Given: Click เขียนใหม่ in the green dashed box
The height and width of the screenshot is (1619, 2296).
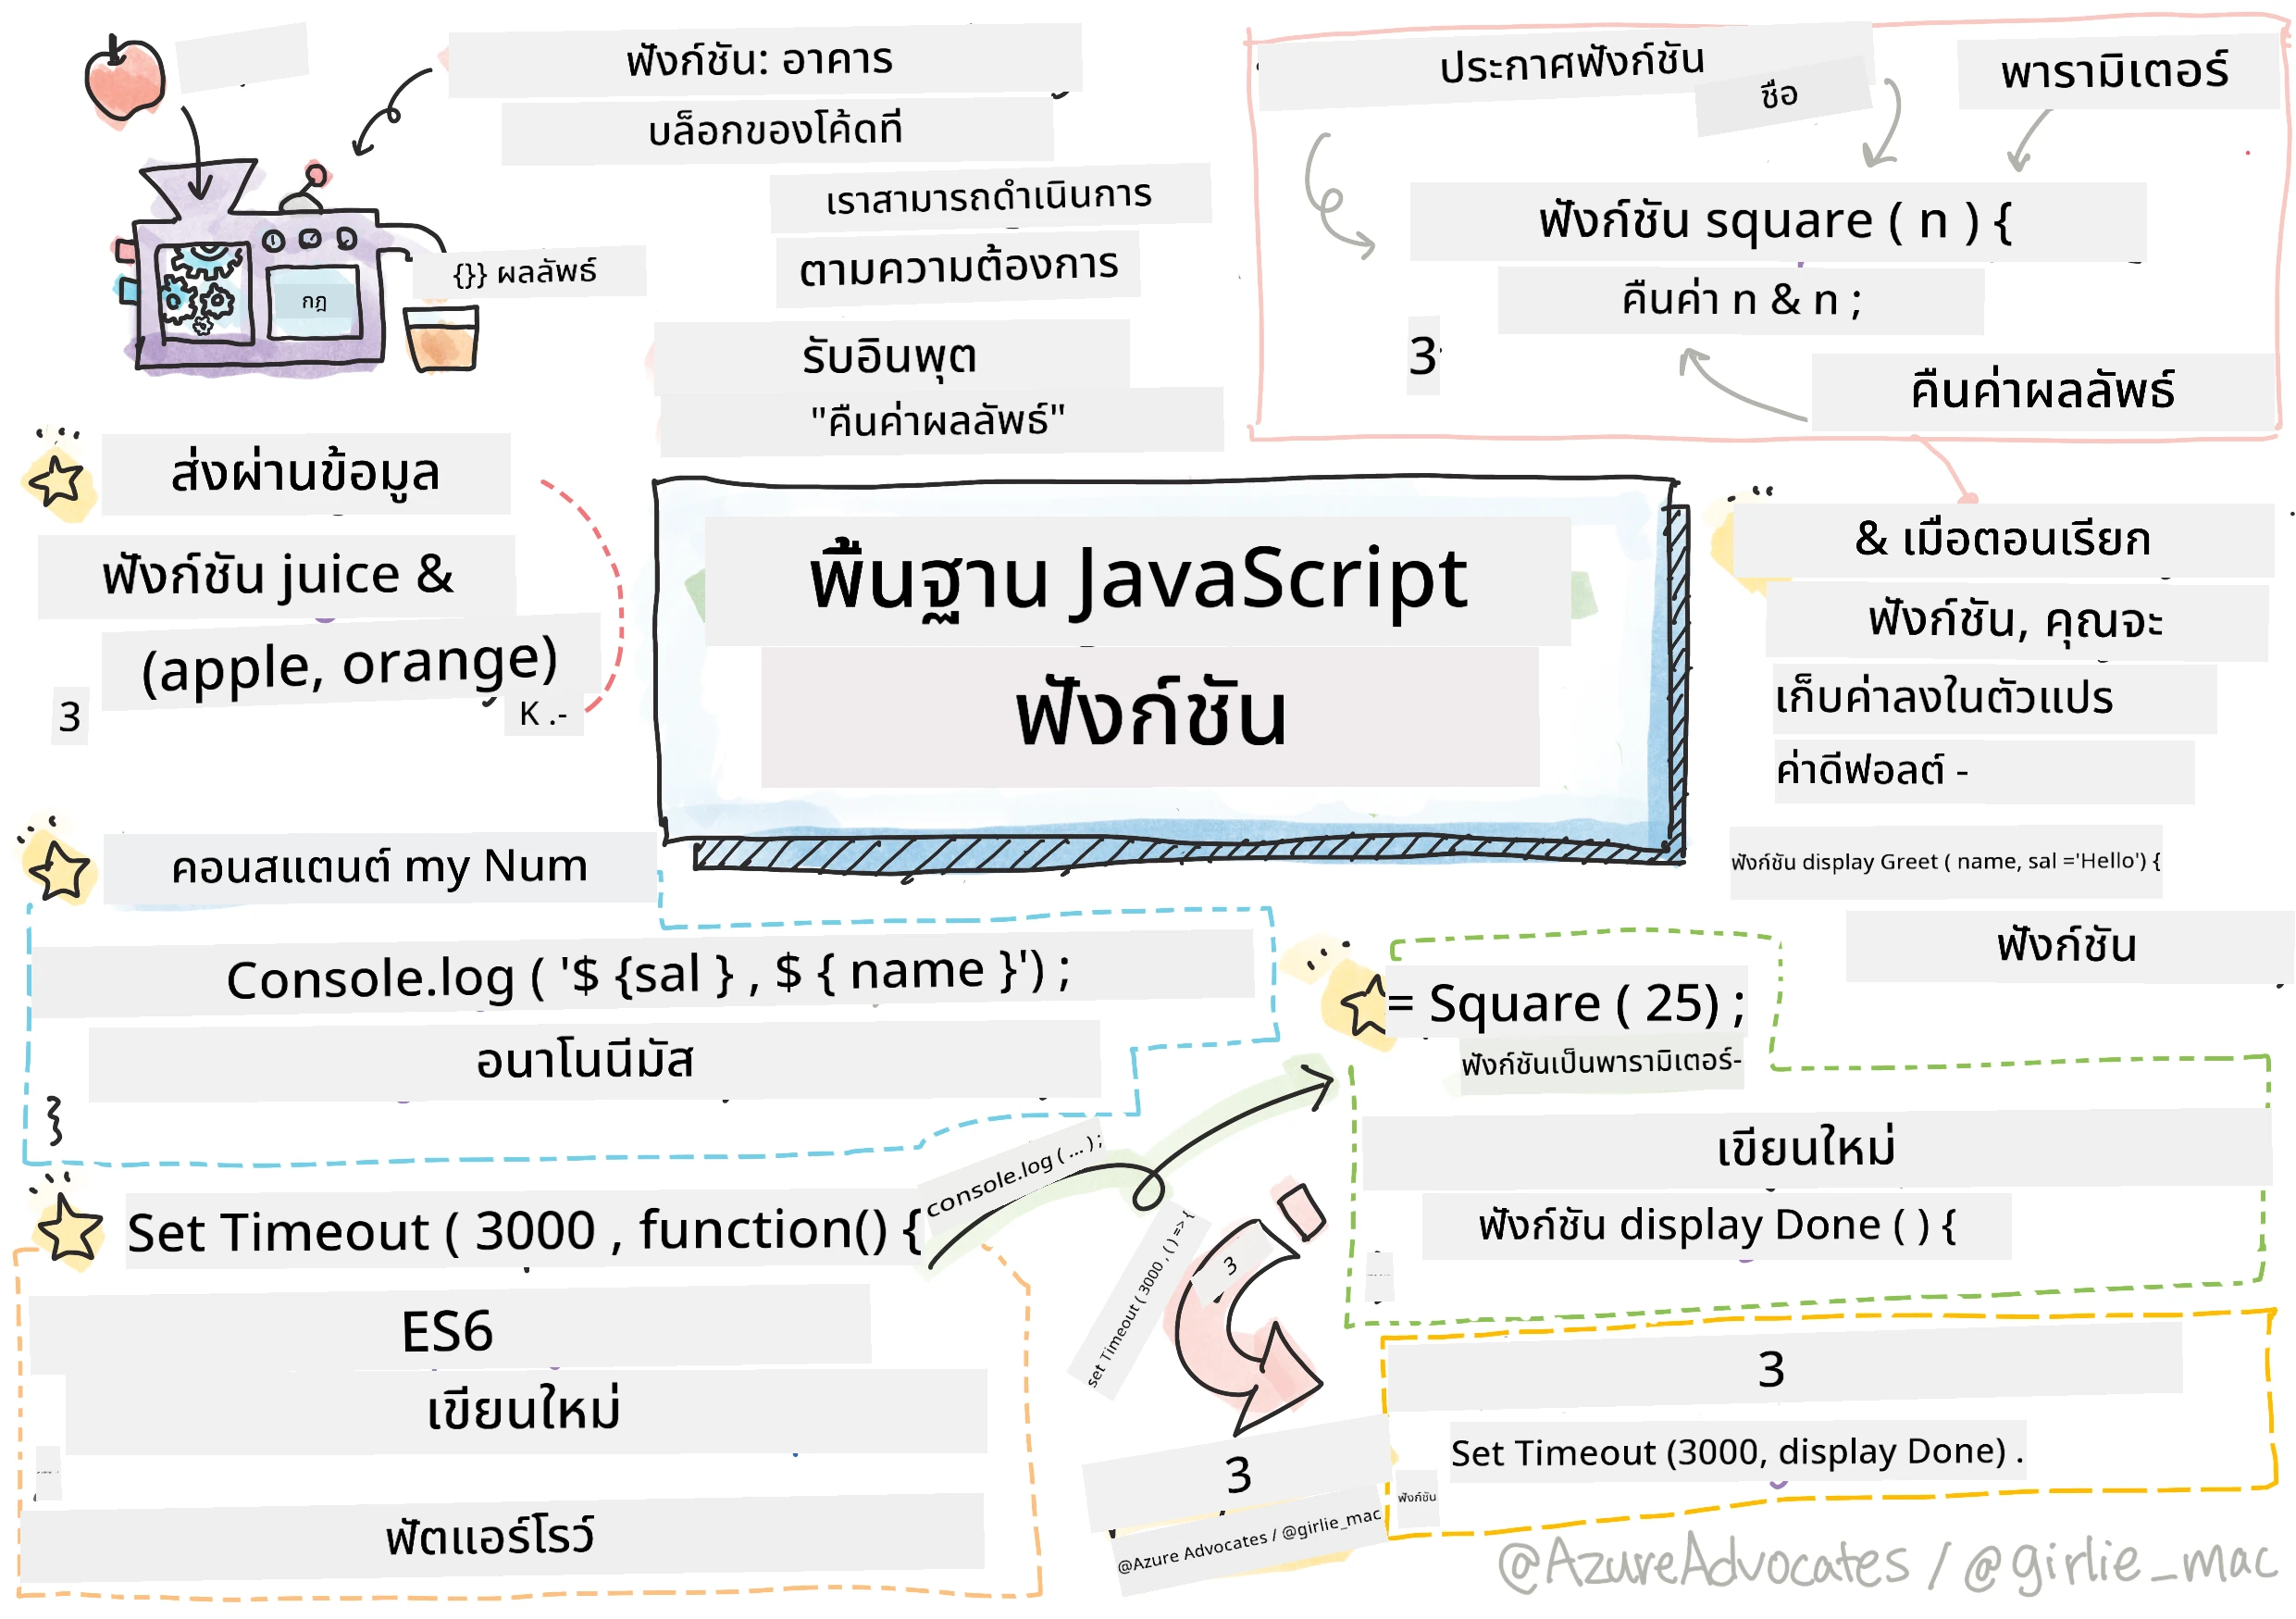Looking at the screenshot, I should click(x=1806, y=1148).
